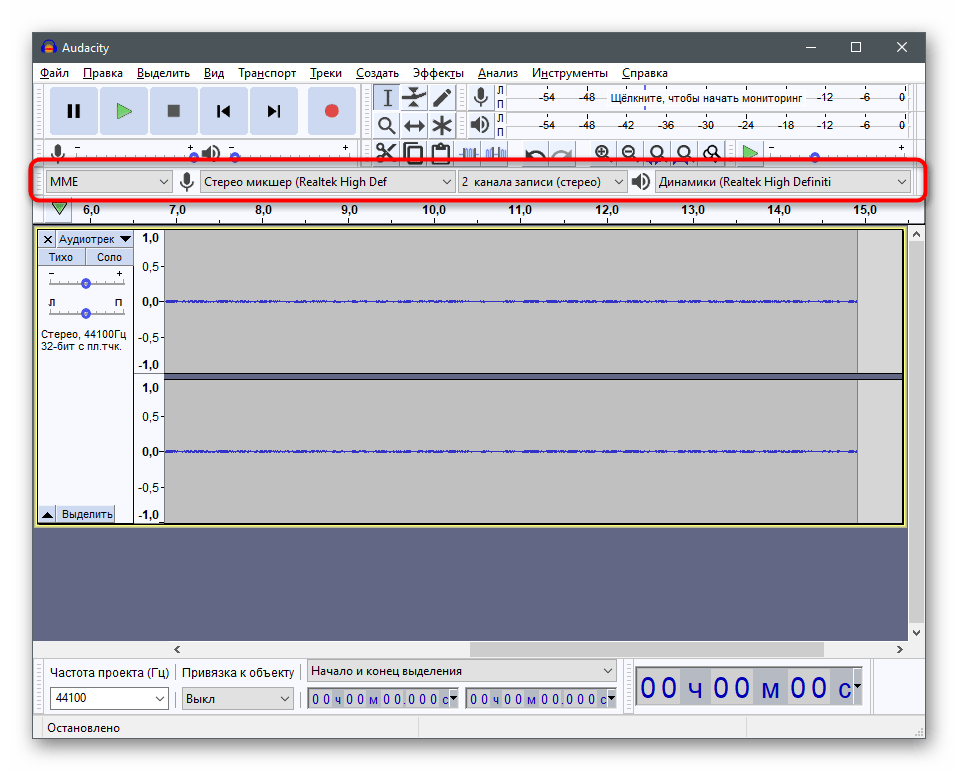This screenshot has width=958, height=771.
Task: Begin recording with the red Record button
Action: [332, 111]
